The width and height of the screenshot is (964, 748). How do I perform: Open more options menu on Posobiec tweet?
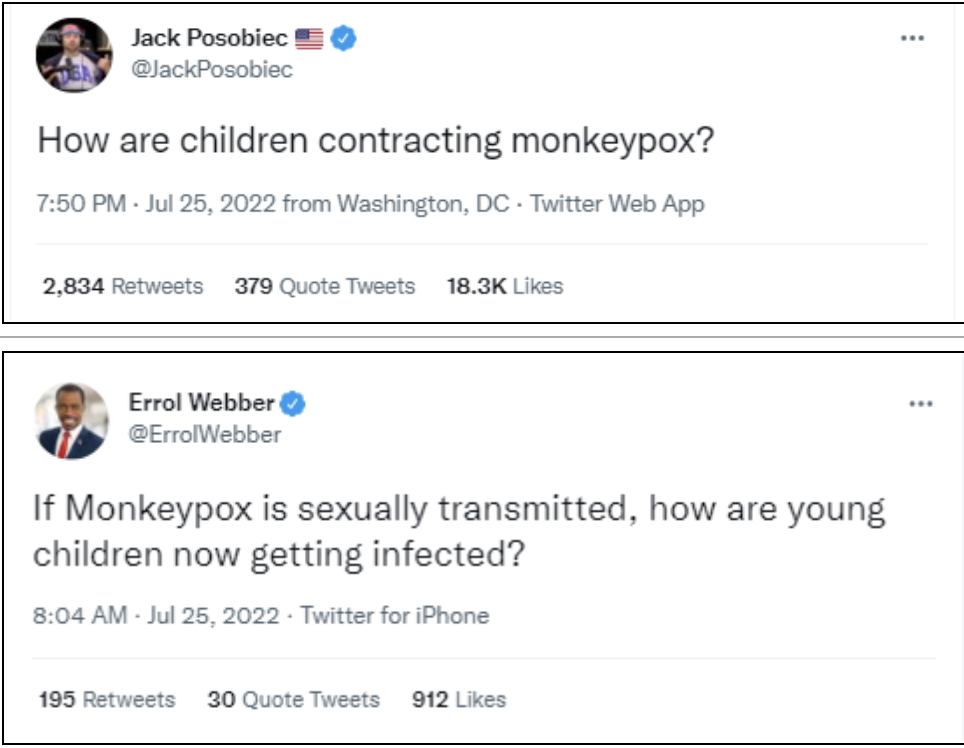coord(912,38)
